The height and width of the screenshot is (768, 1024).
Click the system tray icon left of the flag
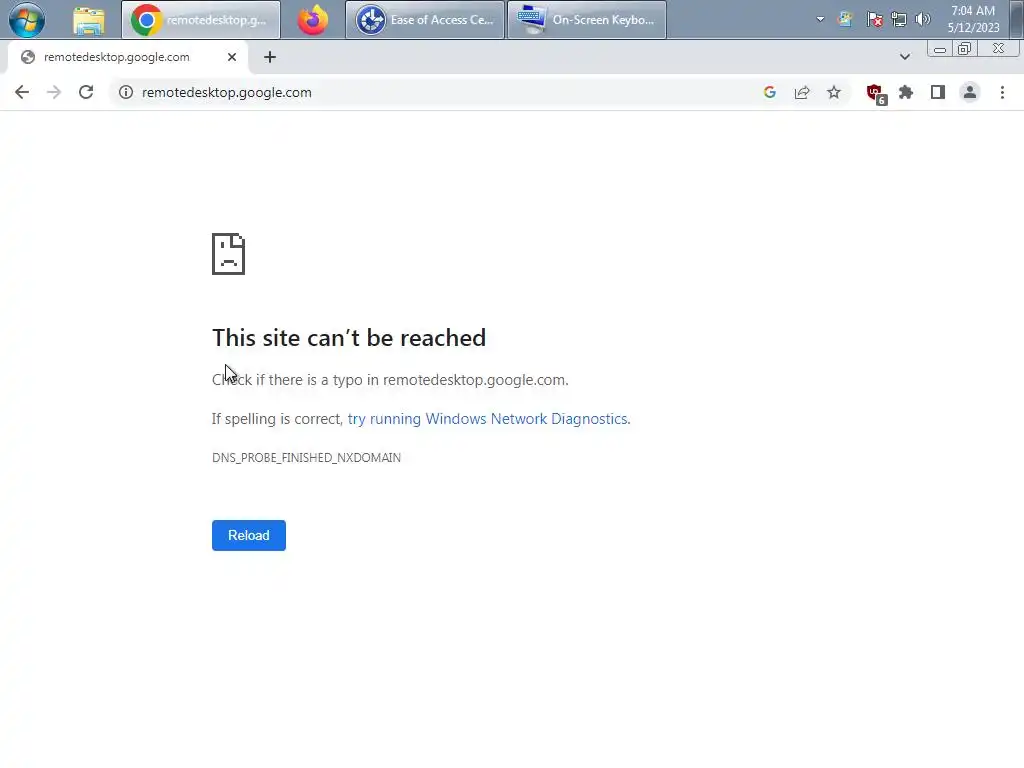846,20
